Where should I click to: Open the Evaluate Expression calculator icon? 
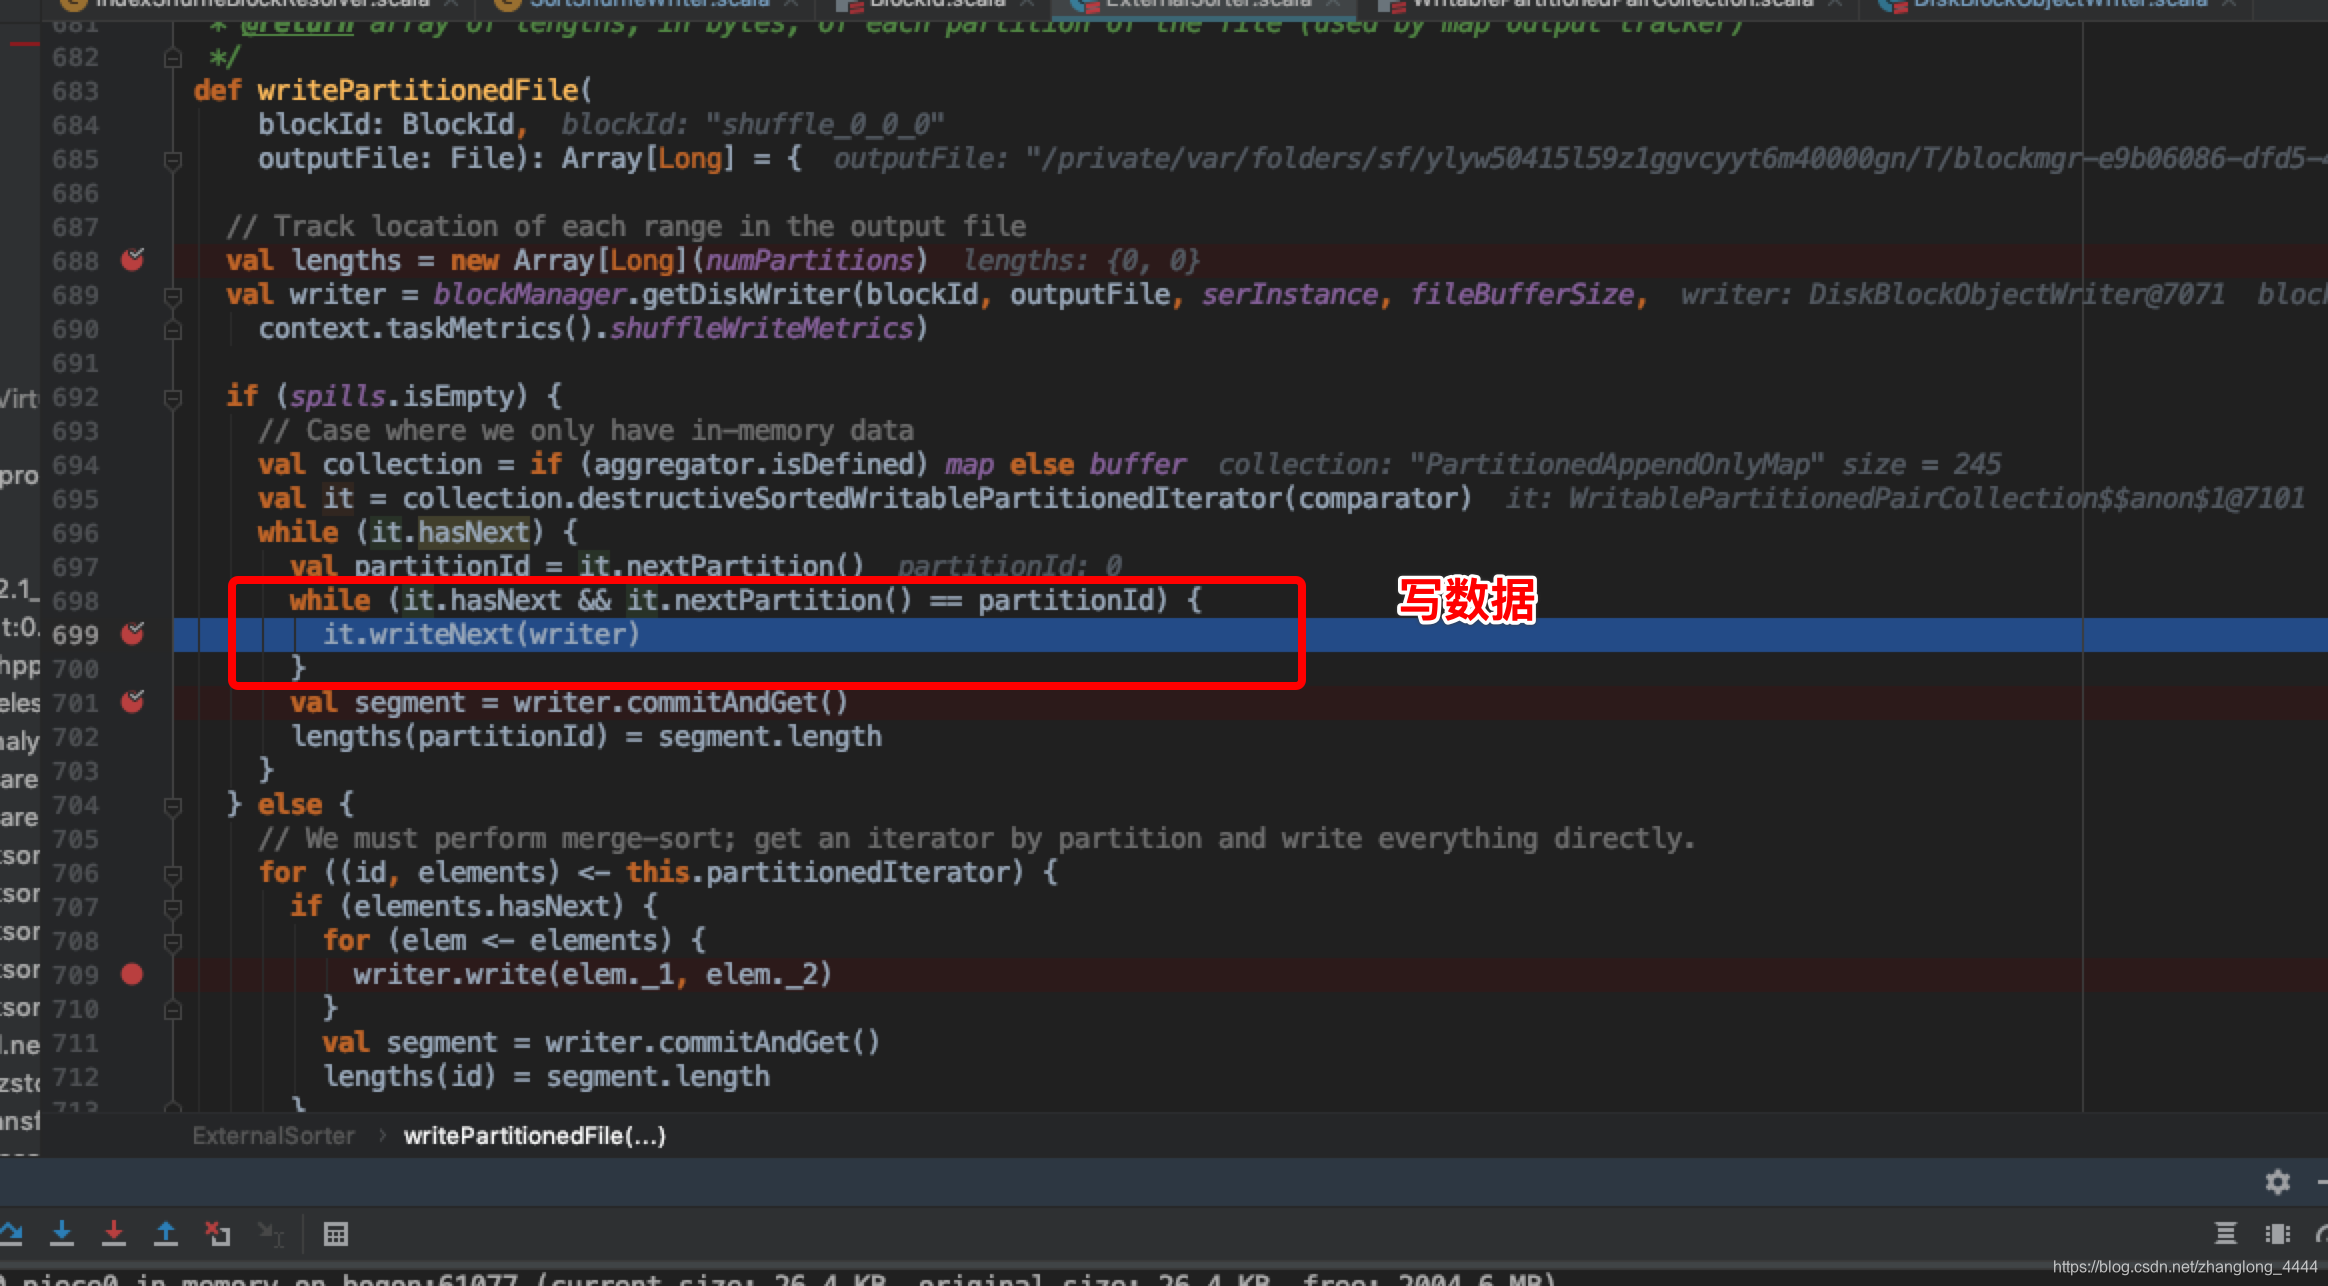[336, 1234]
